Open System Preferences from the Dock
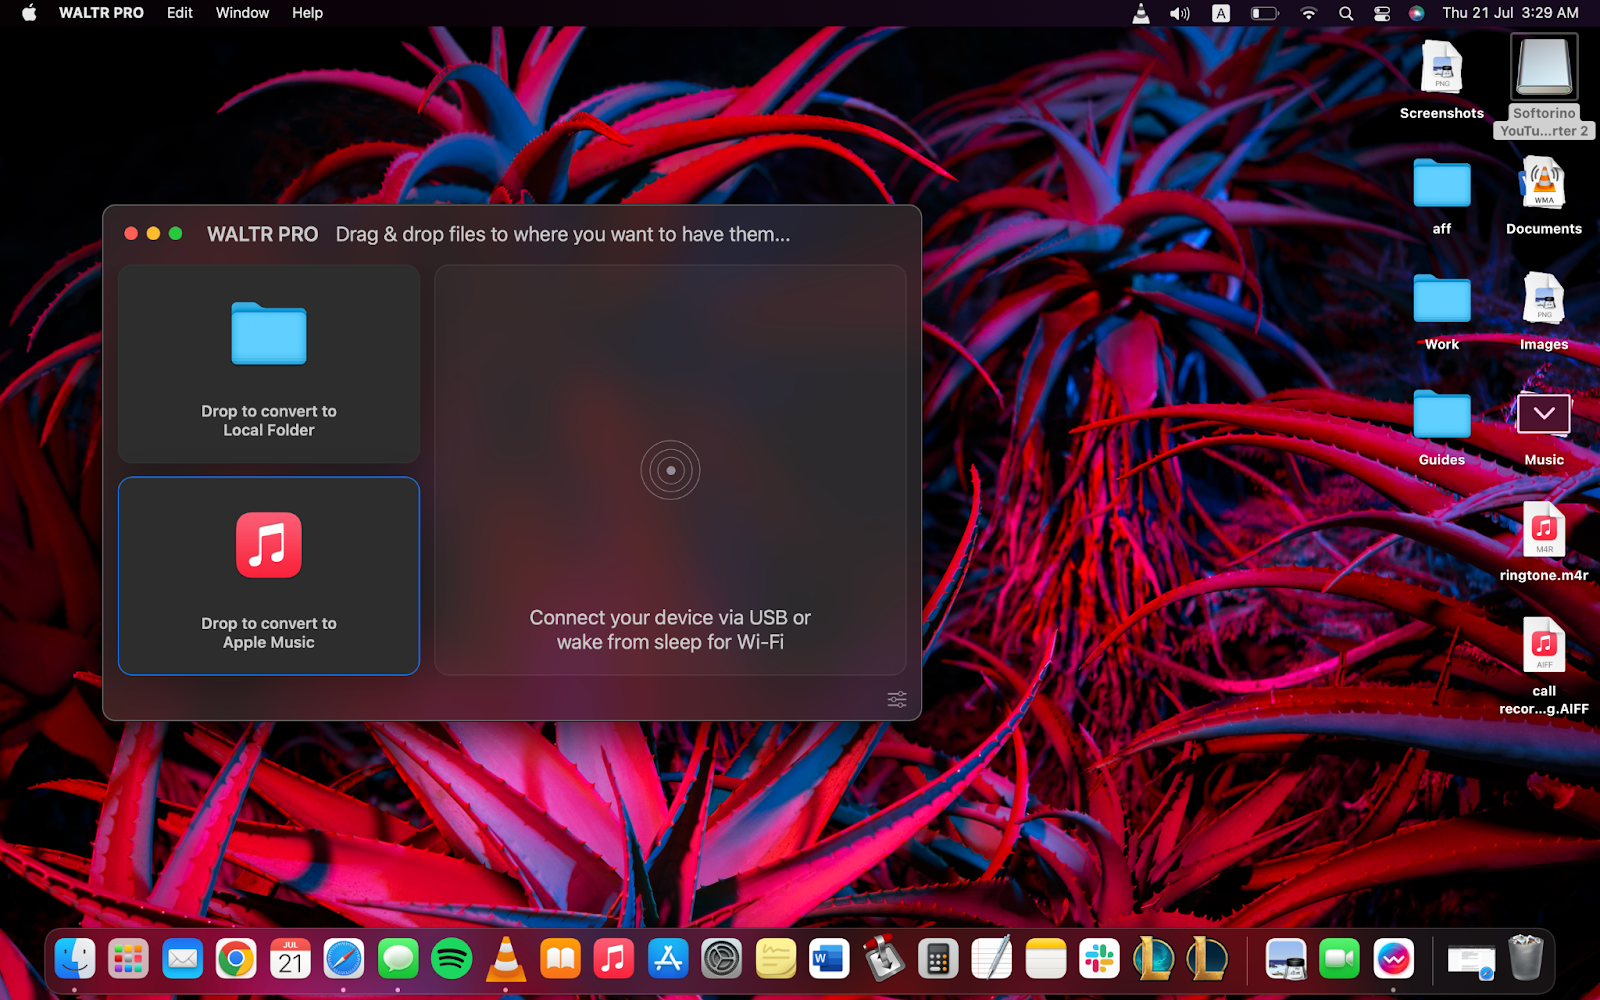The image size is (1600, 1000). click(722, 960)
